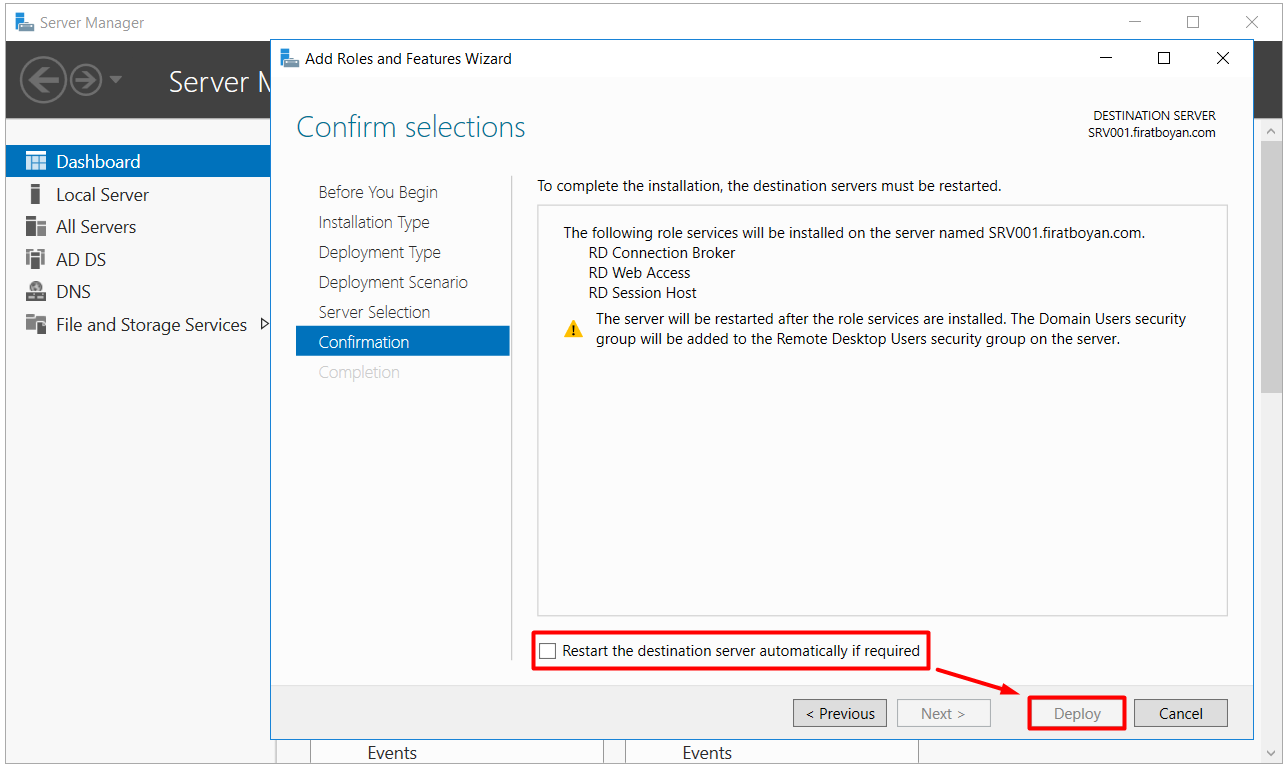Viewport: 1287px width, 768px height.
Task: Click RD Connection Broker text
Action: (662, 253)
